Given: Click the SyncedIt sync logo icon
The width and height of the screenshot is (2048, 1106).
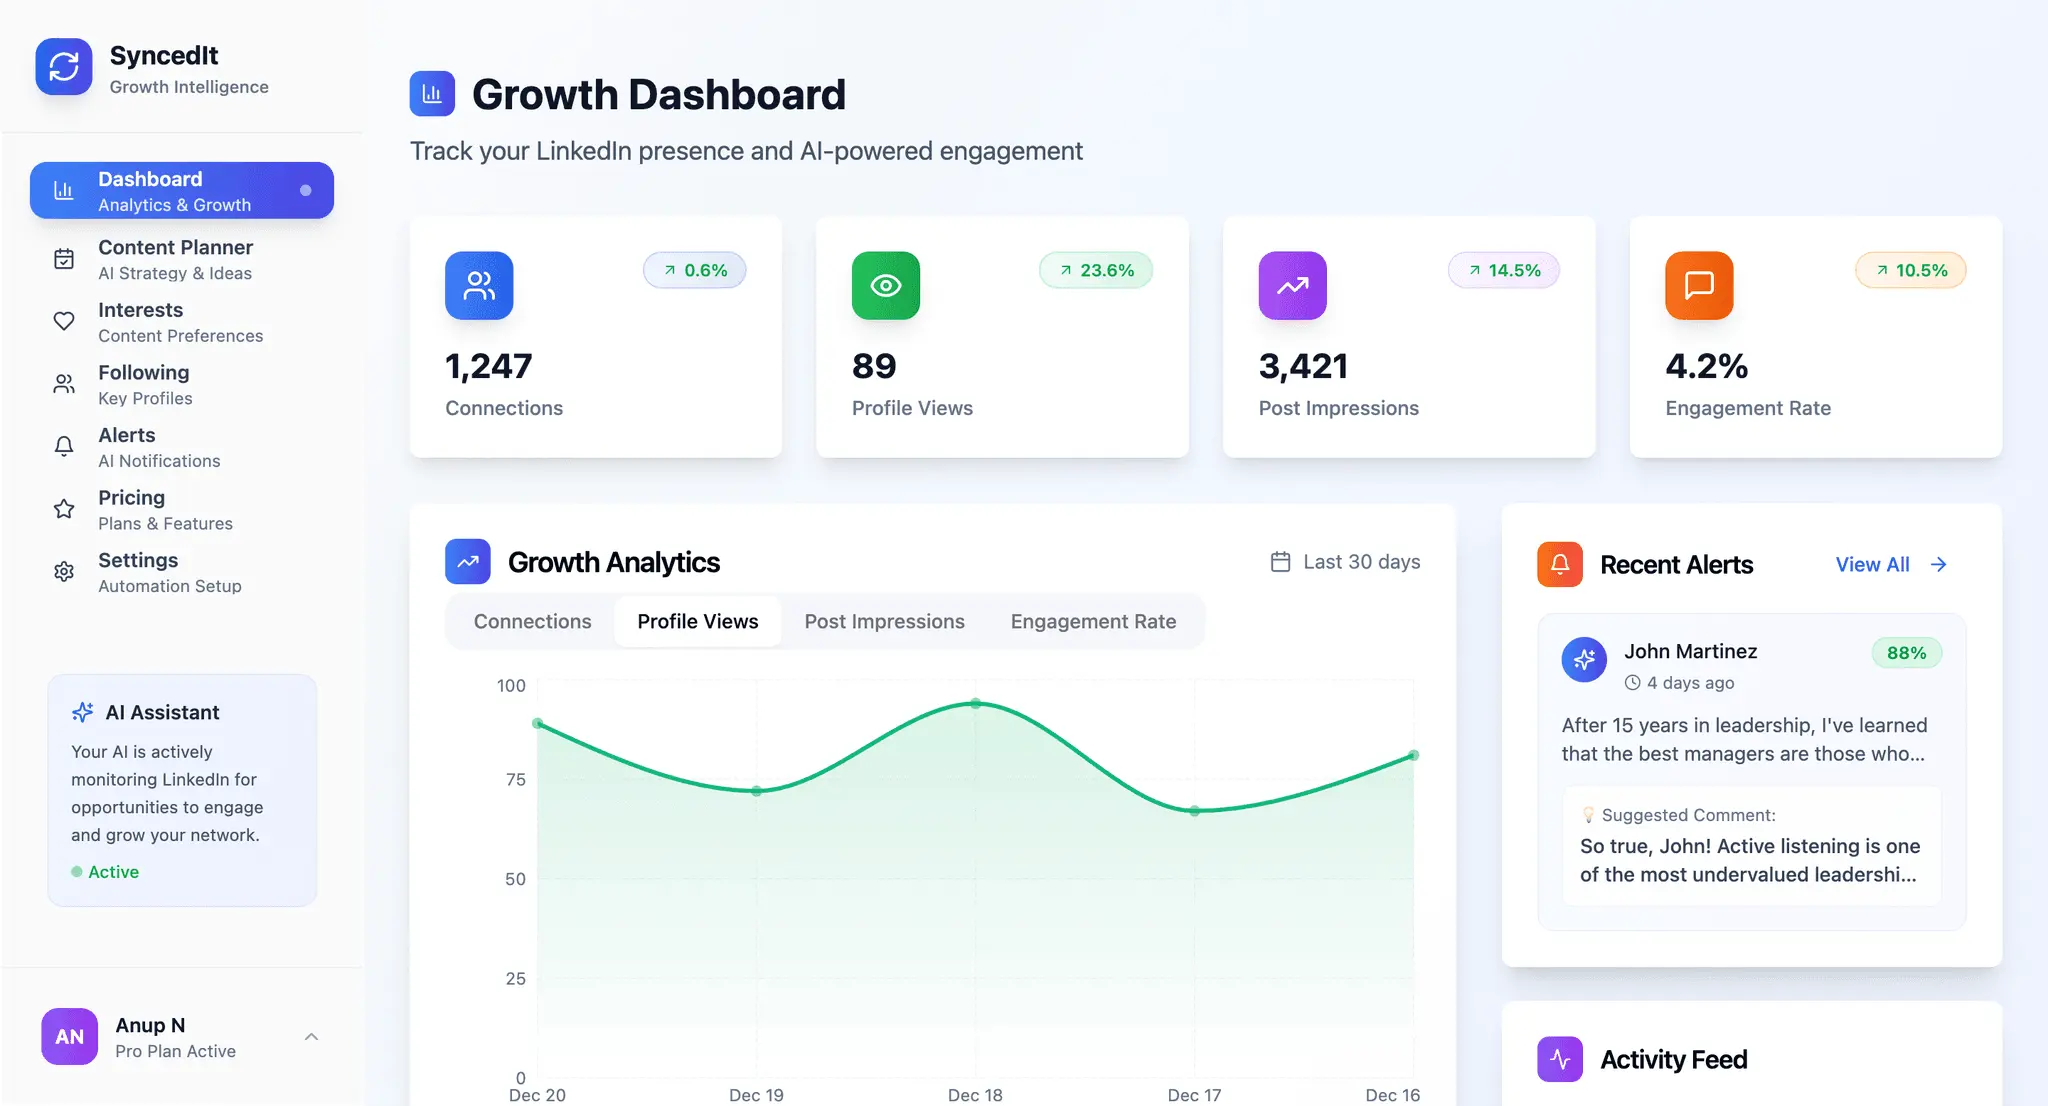Looking at the screenshot, I should 64,67.
